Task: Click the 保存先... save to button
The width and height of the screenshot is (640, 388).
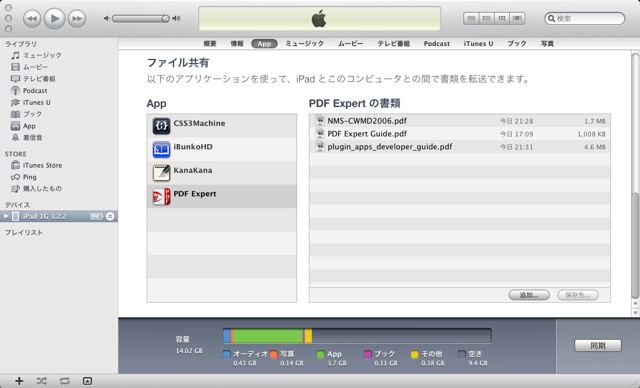Action: pos(578,295)
